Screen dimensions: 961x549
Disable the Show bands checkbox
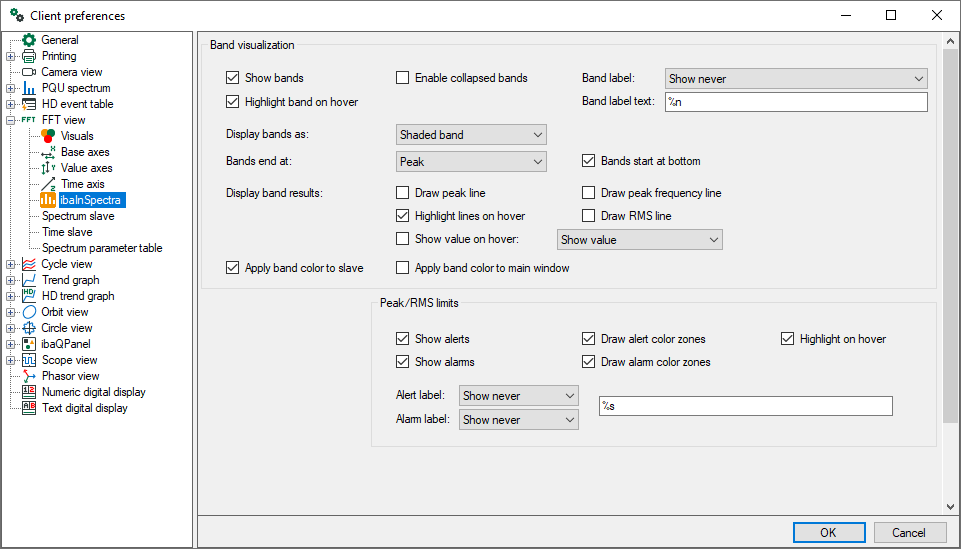point(233,78)
